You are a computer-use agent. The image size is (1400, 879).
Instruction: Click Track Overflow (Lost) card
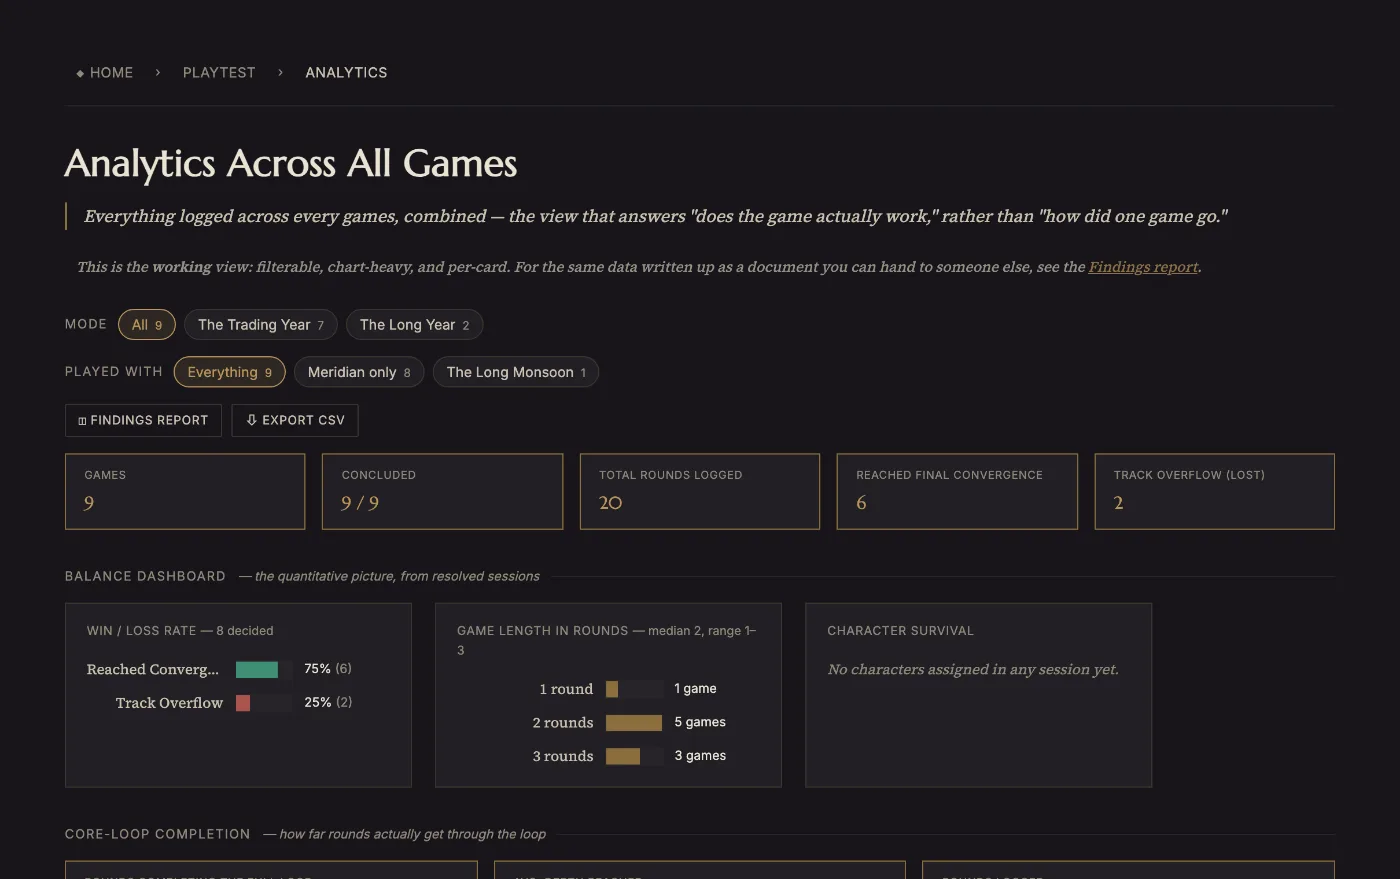(x=1214, y=491)
